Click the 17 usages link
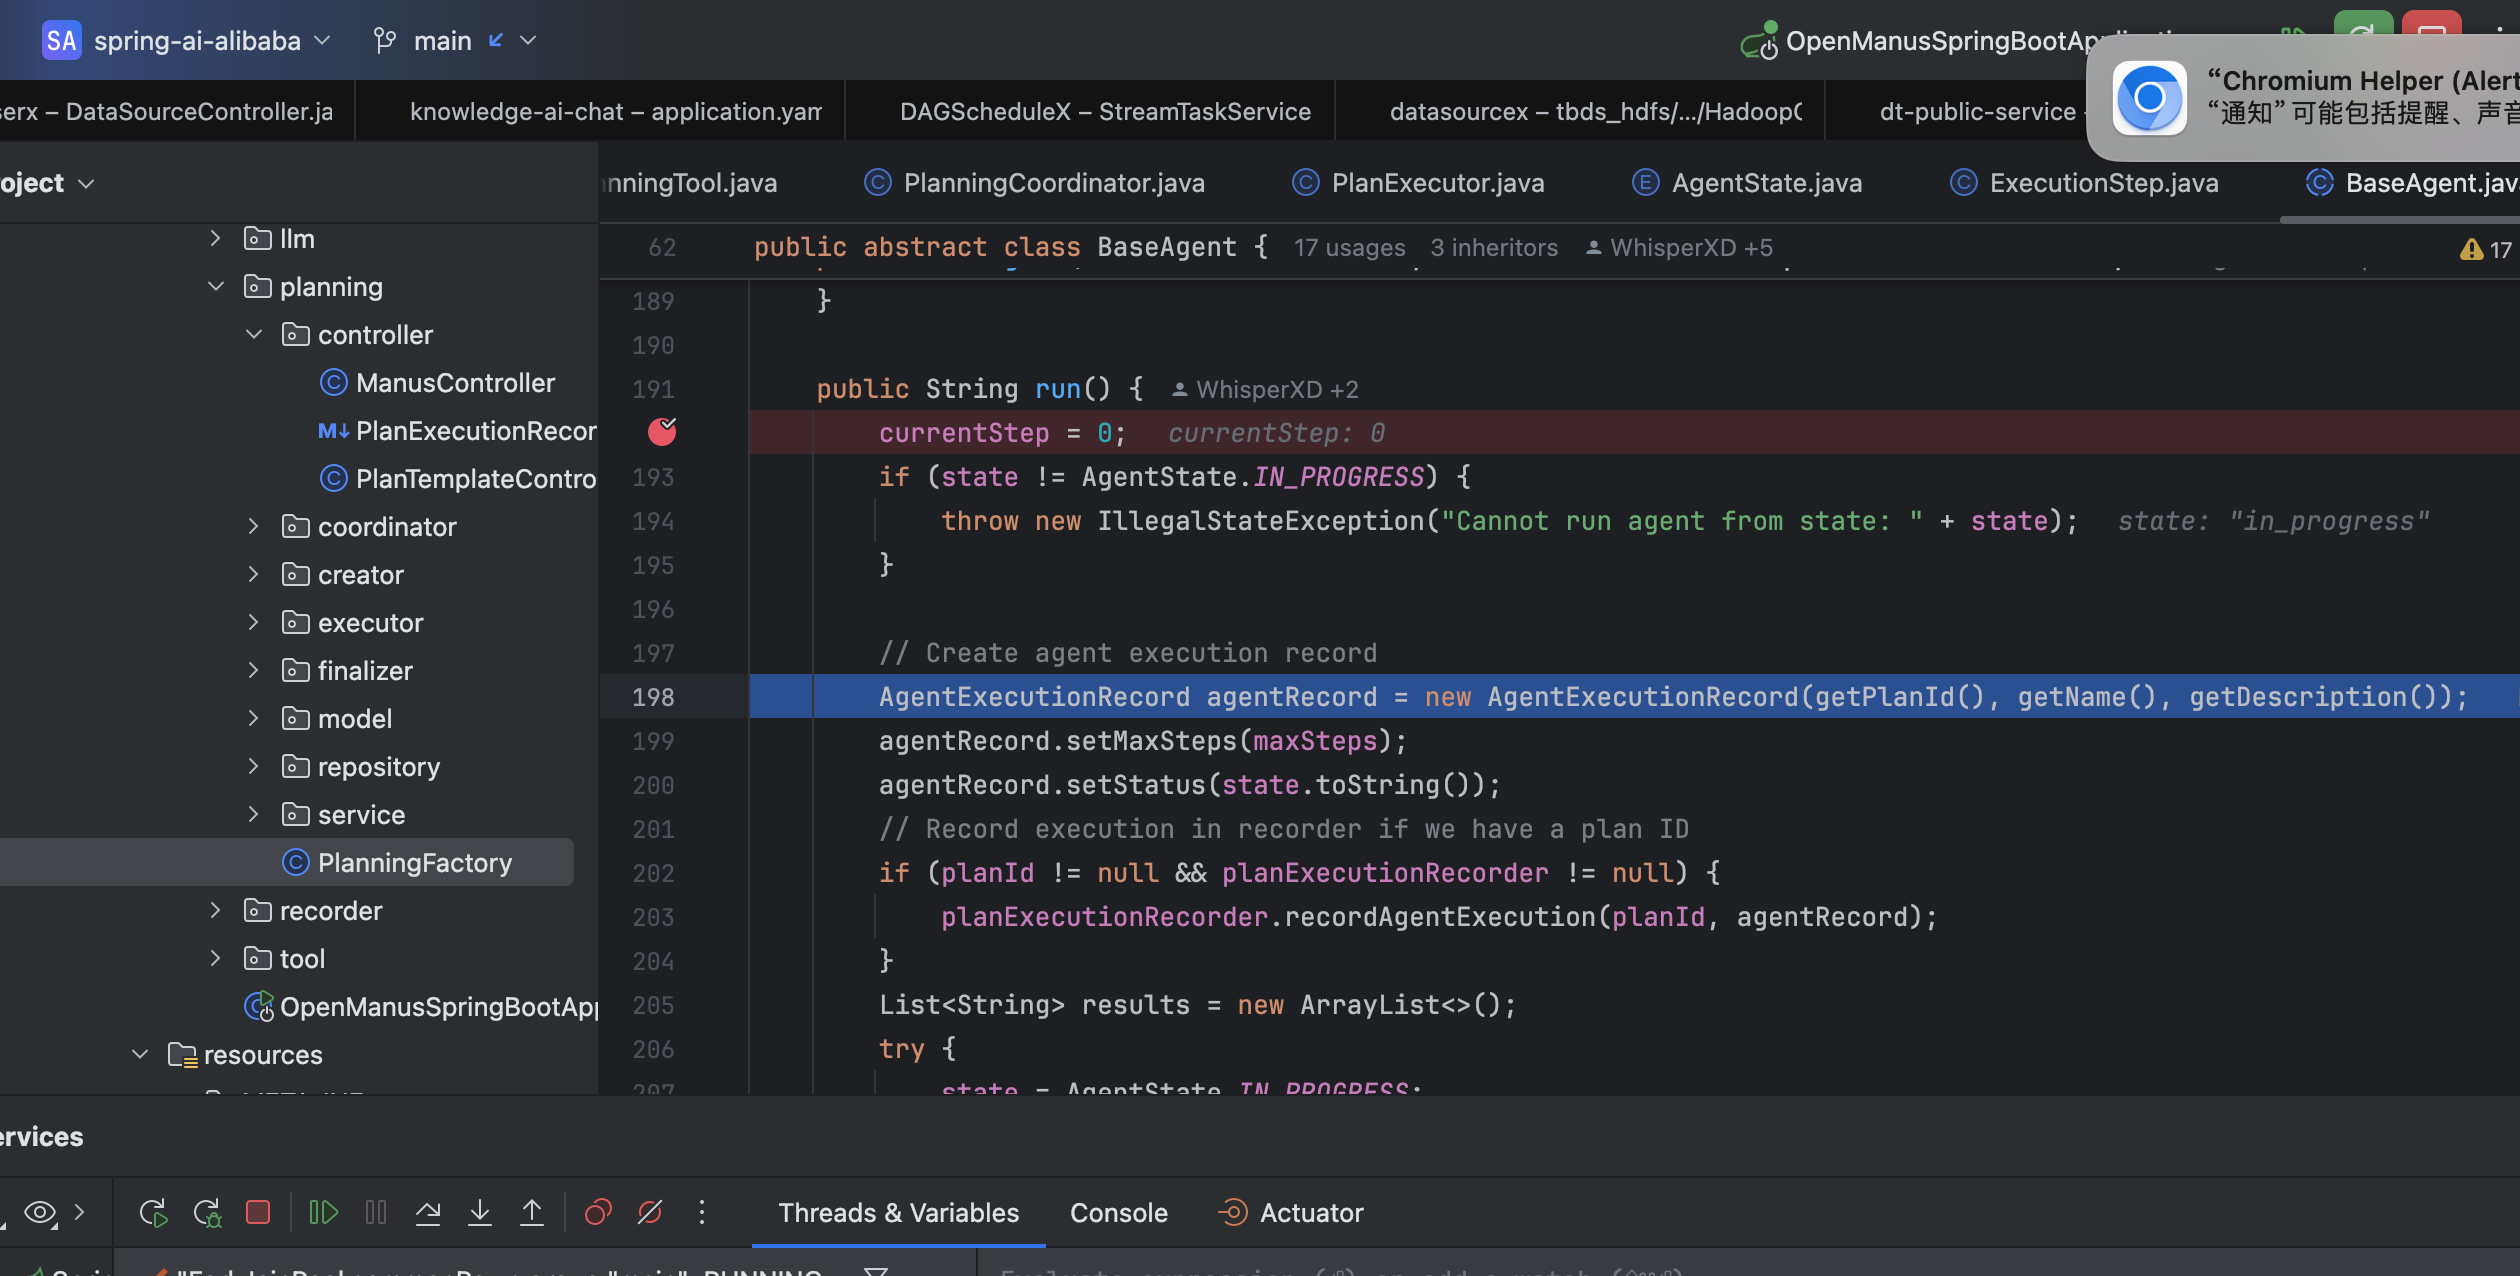2520x1276 pixels. click(x=1349, y=248)
